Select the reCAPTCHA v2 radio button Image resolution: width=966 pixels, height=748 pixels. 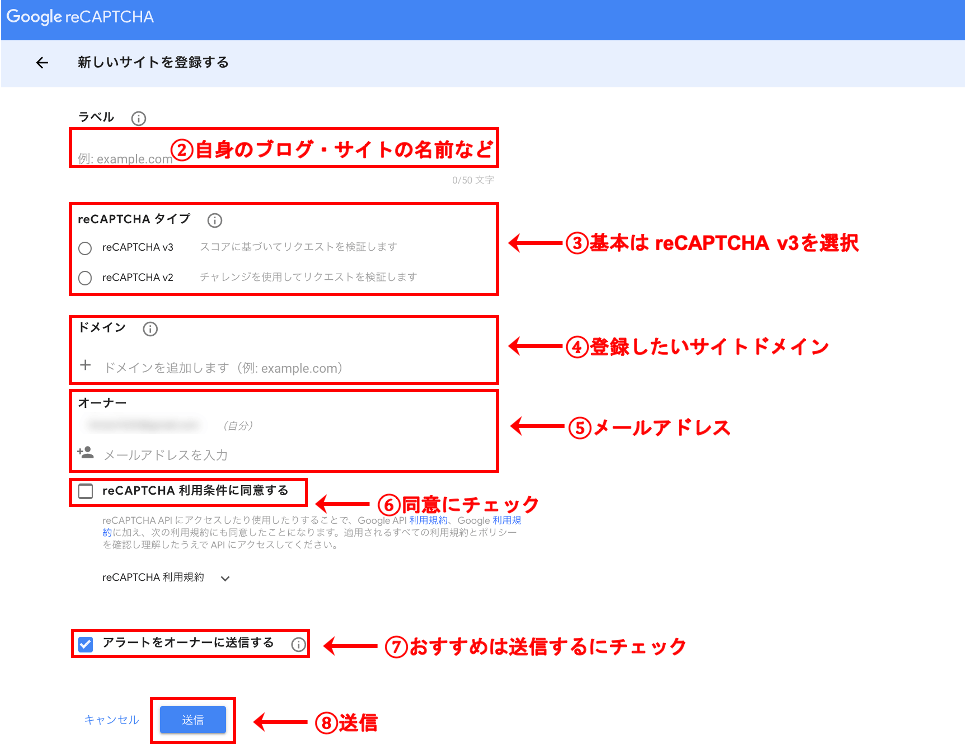click(85, 278)
